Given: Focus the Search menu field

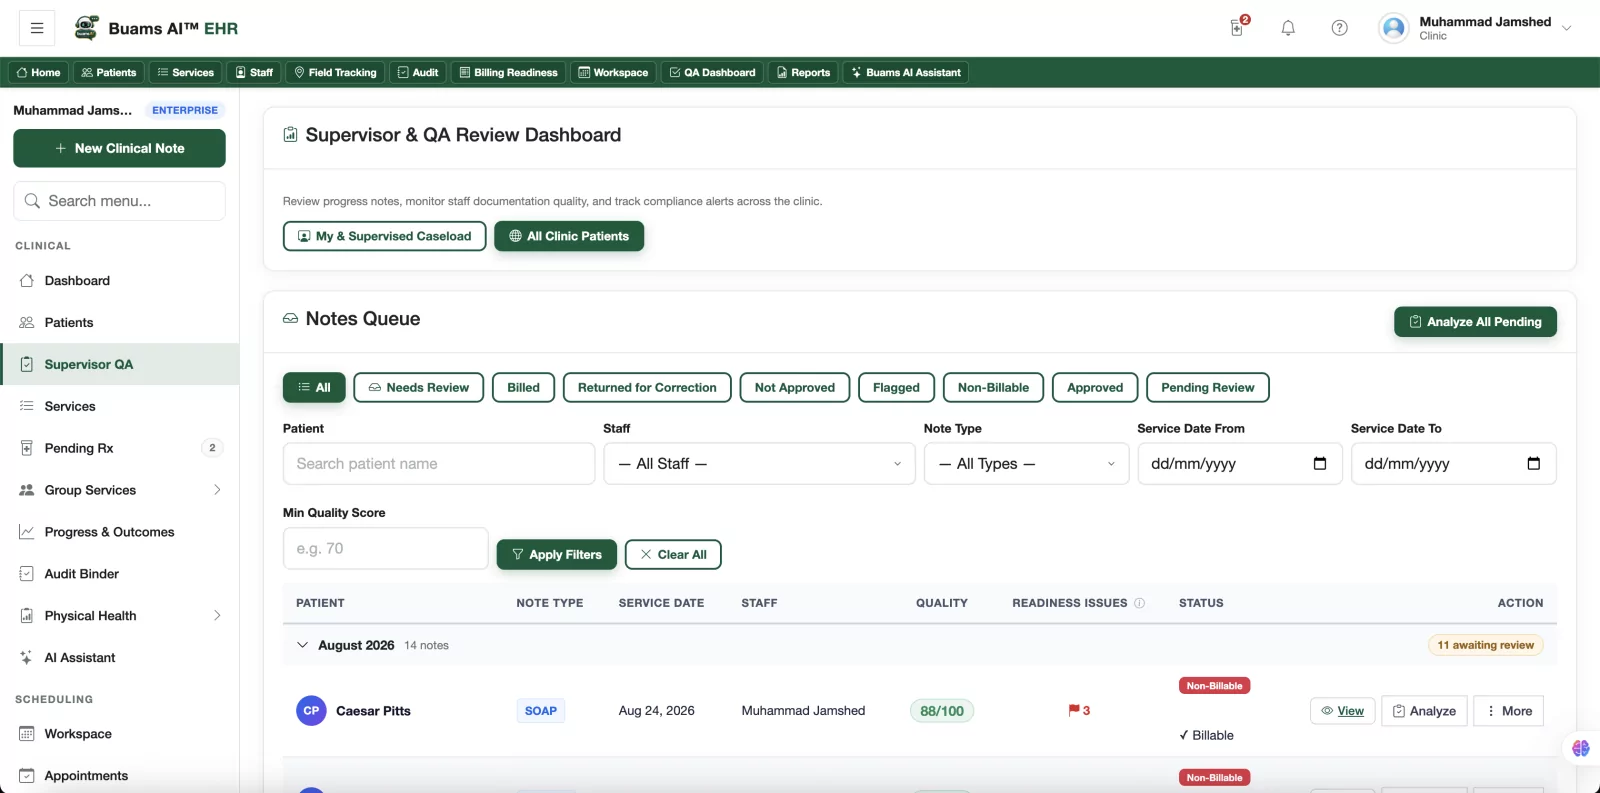Looking at the screenshot, I should 119,201.
